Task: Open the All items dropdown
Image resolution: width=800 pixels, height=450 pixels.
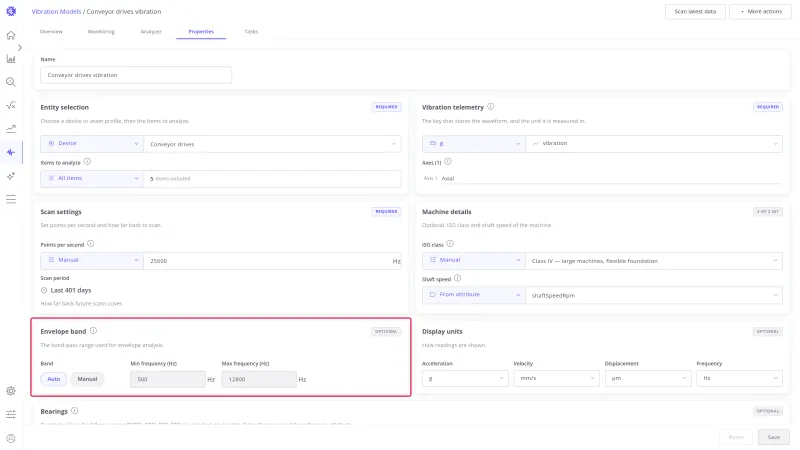Action: [x=92, y=179]
